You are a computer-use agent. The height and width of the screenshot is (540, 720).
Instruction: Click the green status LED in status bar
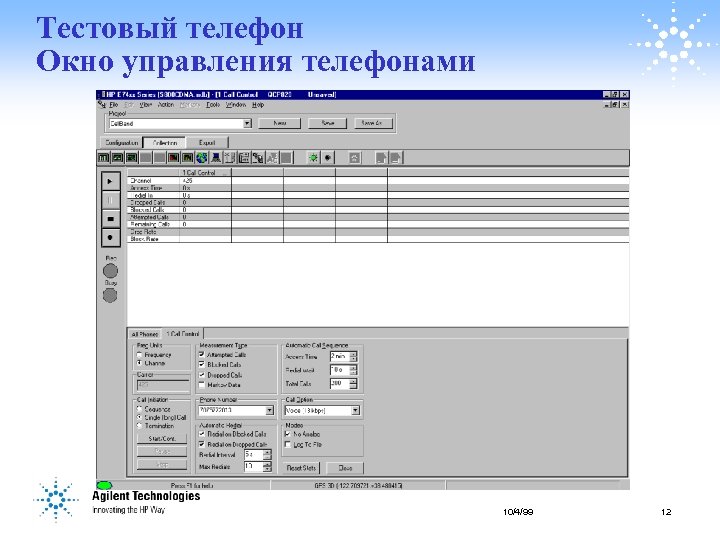[x=104, y=485]
